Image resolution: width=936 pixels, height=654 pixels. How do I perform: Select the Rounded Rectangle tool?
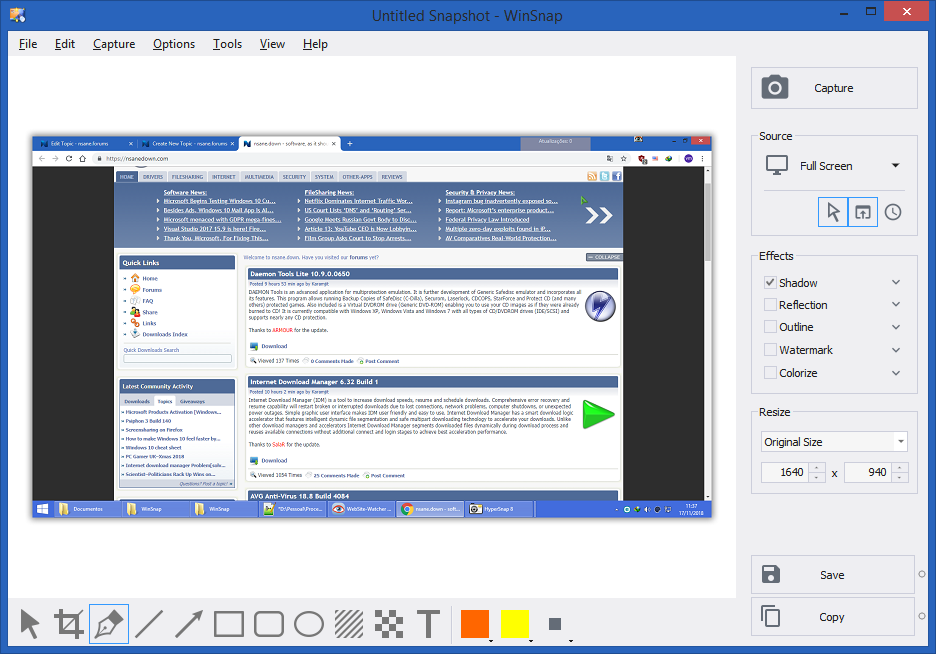click(269, 624)
